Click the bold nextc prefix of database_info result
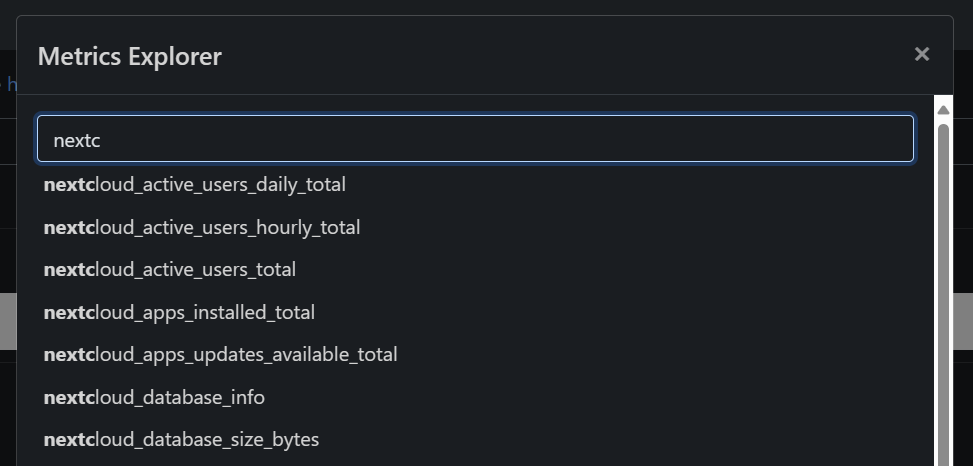This screenshot has height=466, width=973. [x=68, y=397]
